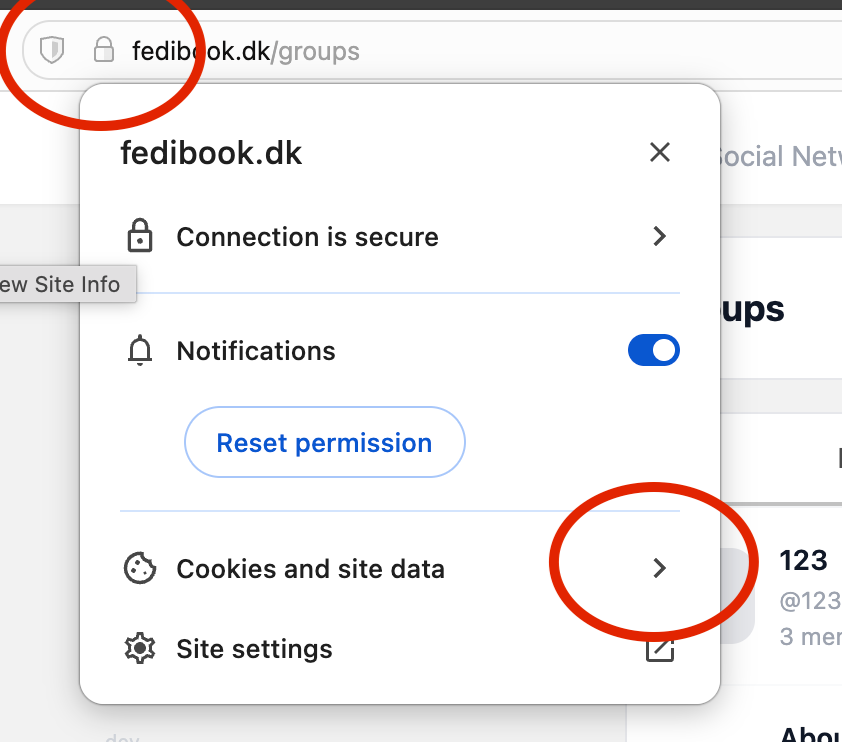The height and width of the screenshot is (742, 842).
Task: Open the 123 group link
Action: (x=803, y=561)
